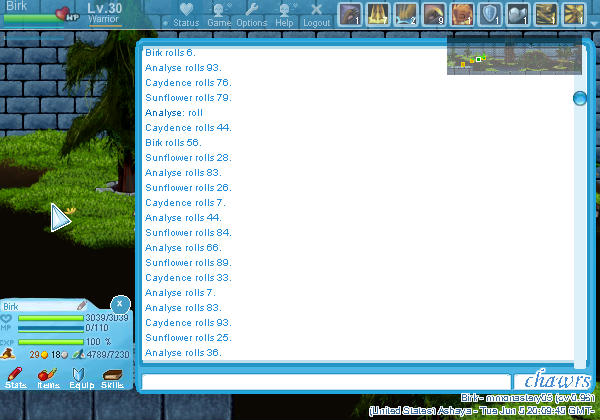Click the chat scrollbar round handle
This screenshot has width=600, height=420.
(x=579, y=98)
